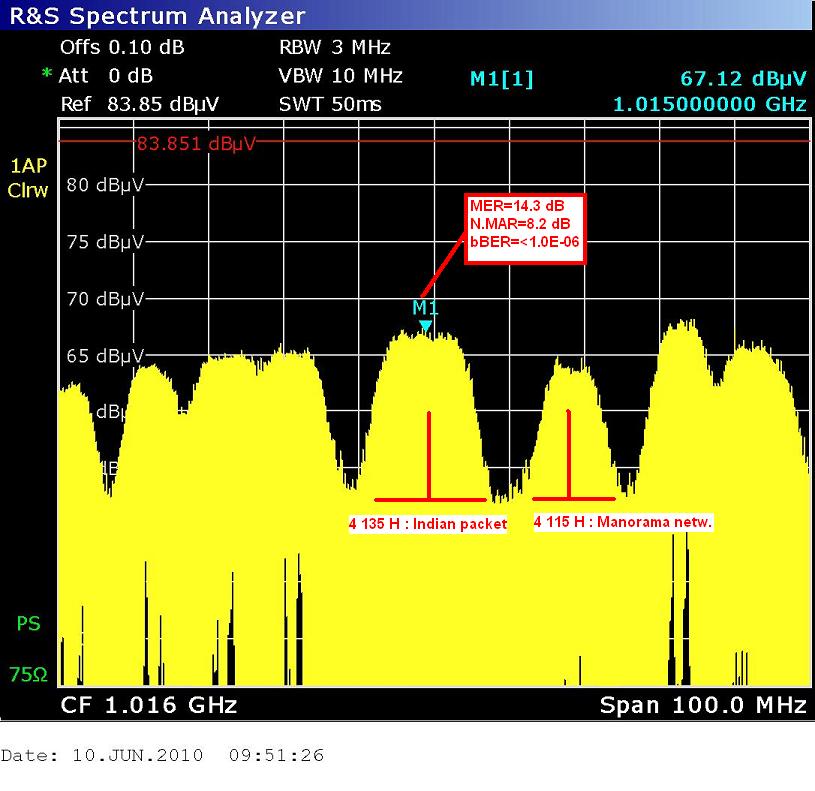Click the CF 1.016 GHz center frequency
Screen dimensions: 815x791
coord(149,705)
